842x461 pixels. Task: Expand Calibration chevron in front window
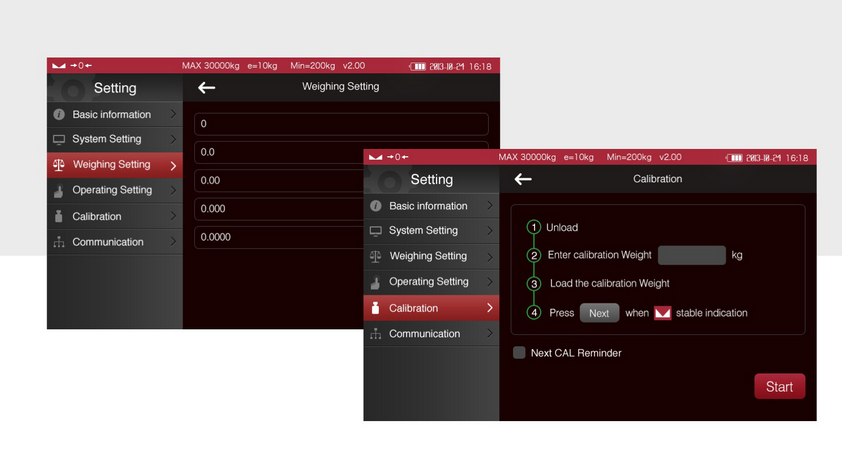pos(489,308)
